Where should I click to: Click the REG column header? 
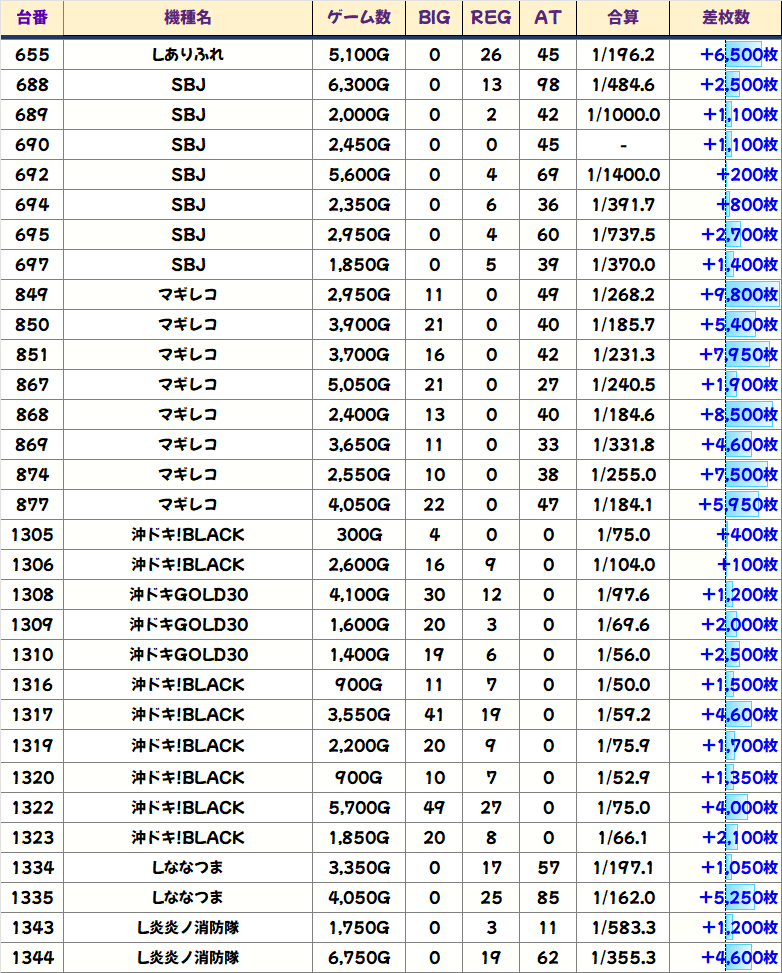pos(491,18)
